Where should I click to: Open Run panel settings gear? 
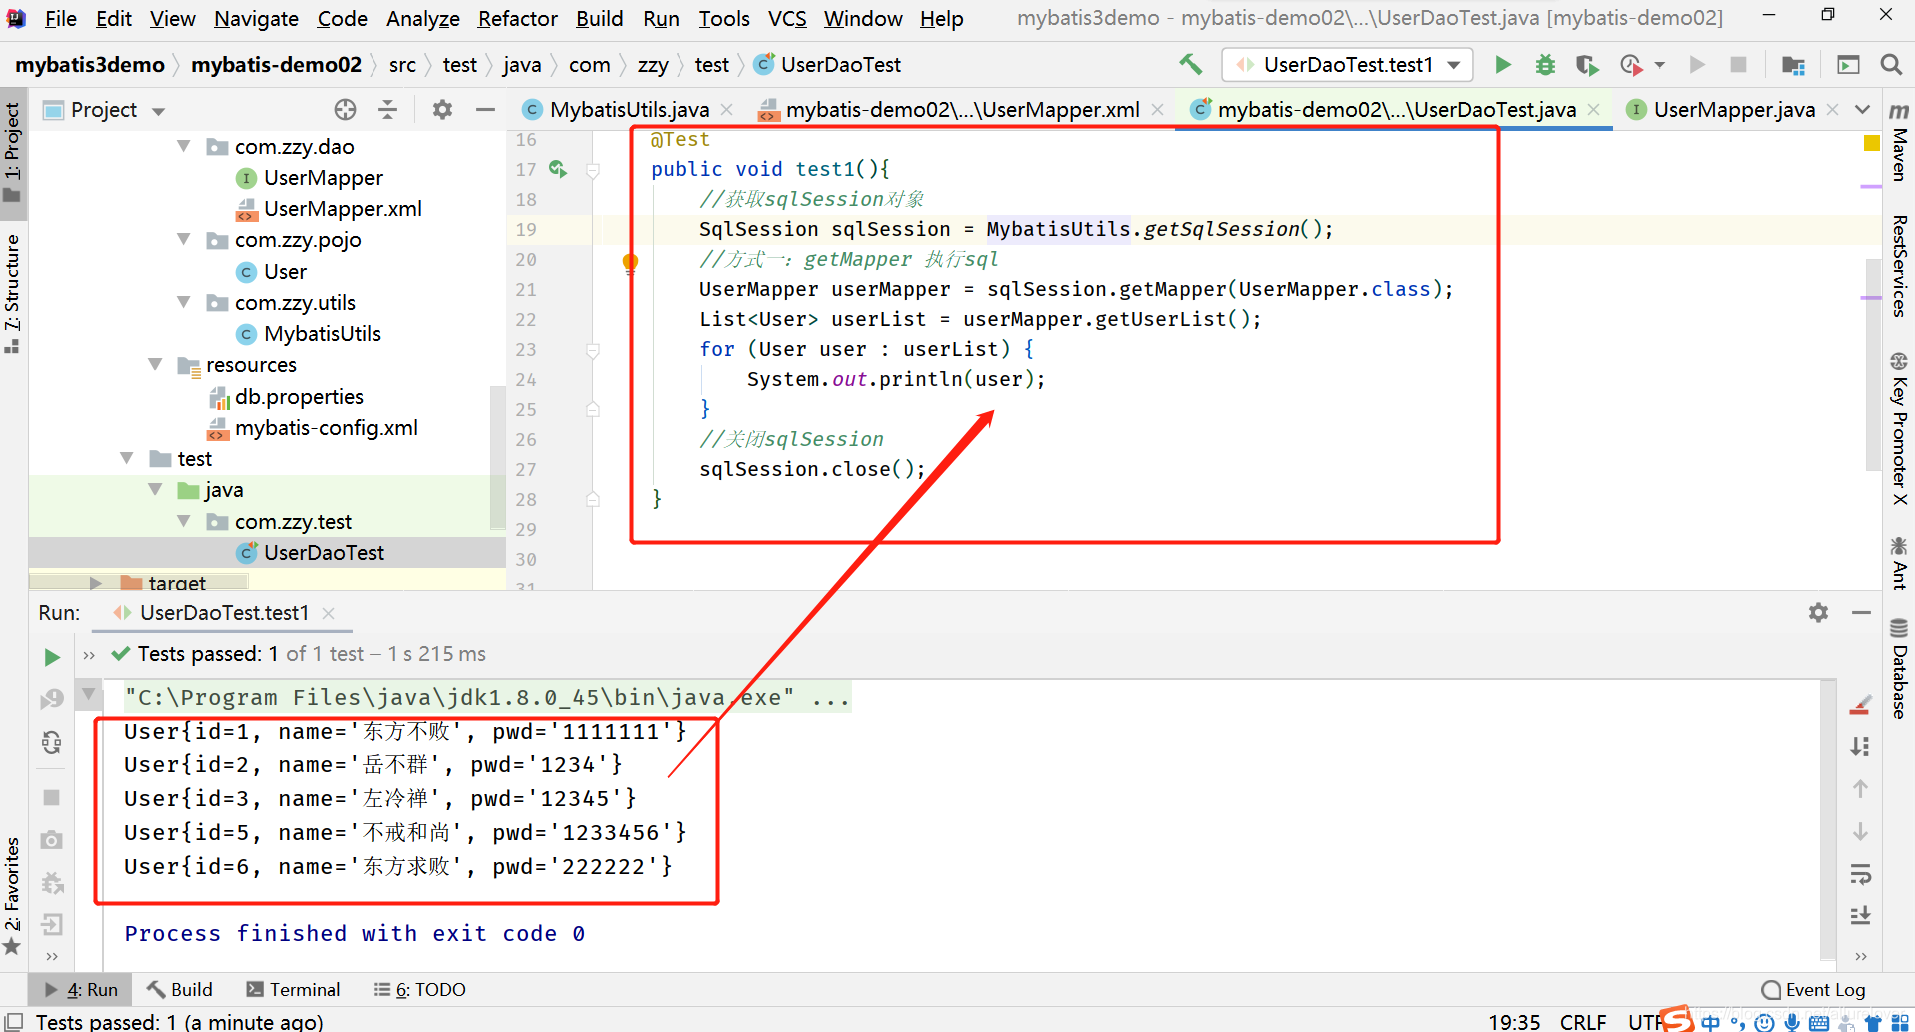[1818, 613]
